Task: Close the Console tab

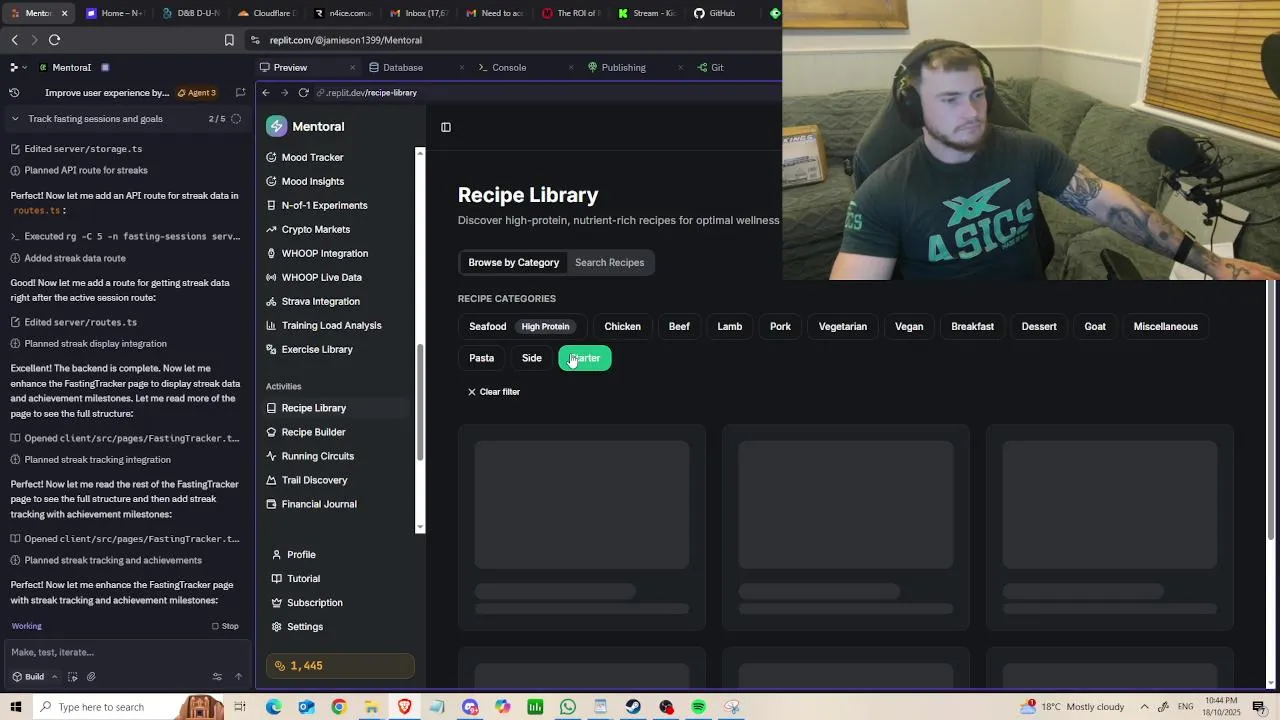Action: tap(571, 68)
